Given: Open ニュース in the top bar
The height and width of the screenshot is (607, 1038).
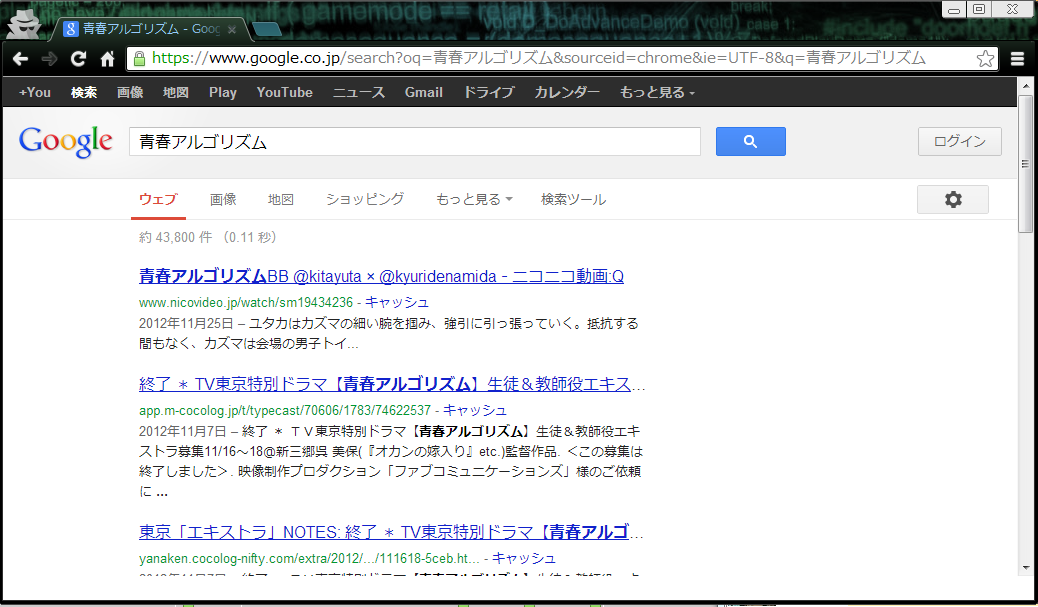Looking at the screenshot, I should point(359,93).
